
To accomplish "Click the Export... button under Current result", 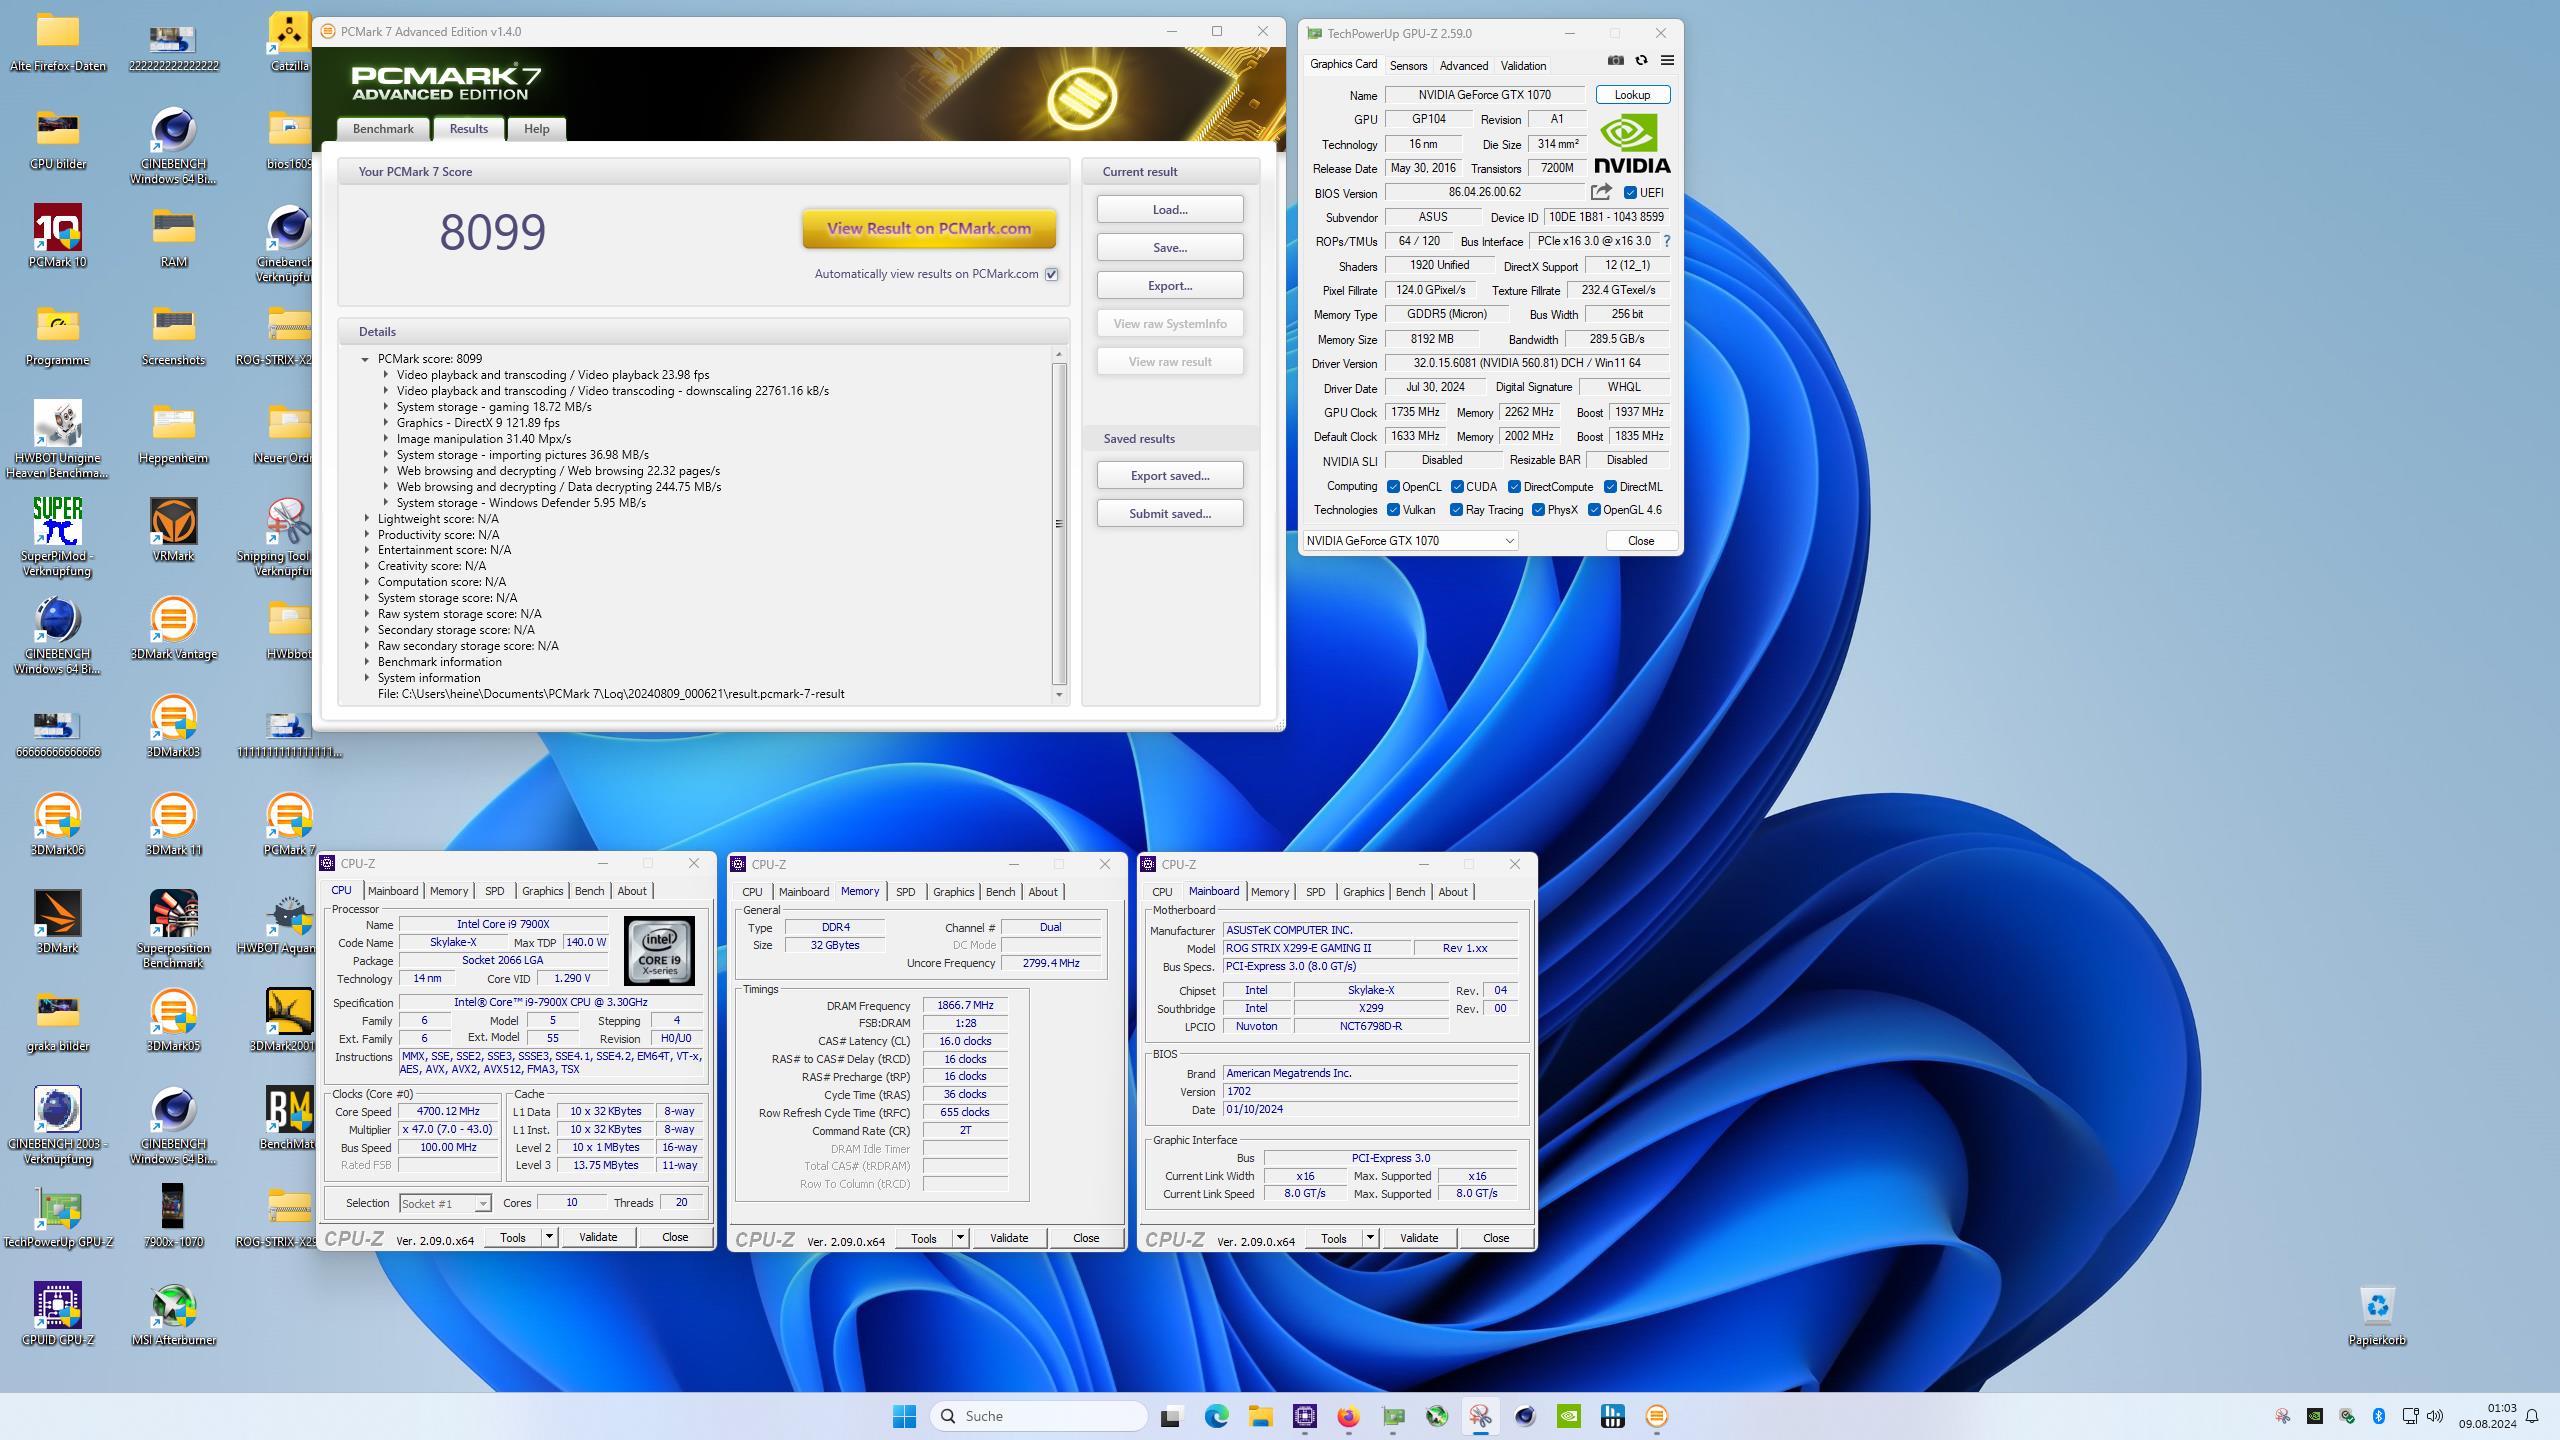I will tap(1170, 286).
